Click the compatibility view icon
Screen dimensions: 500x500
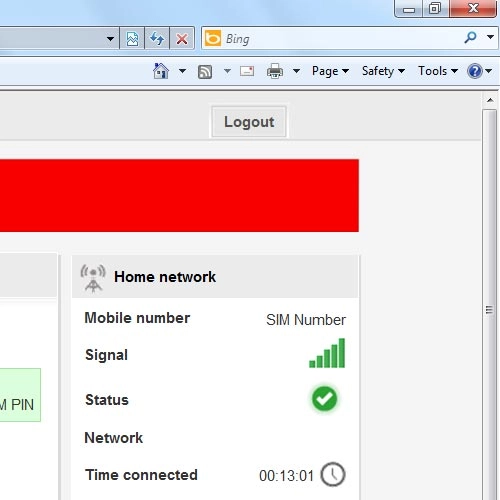click(x=132, y=39)
